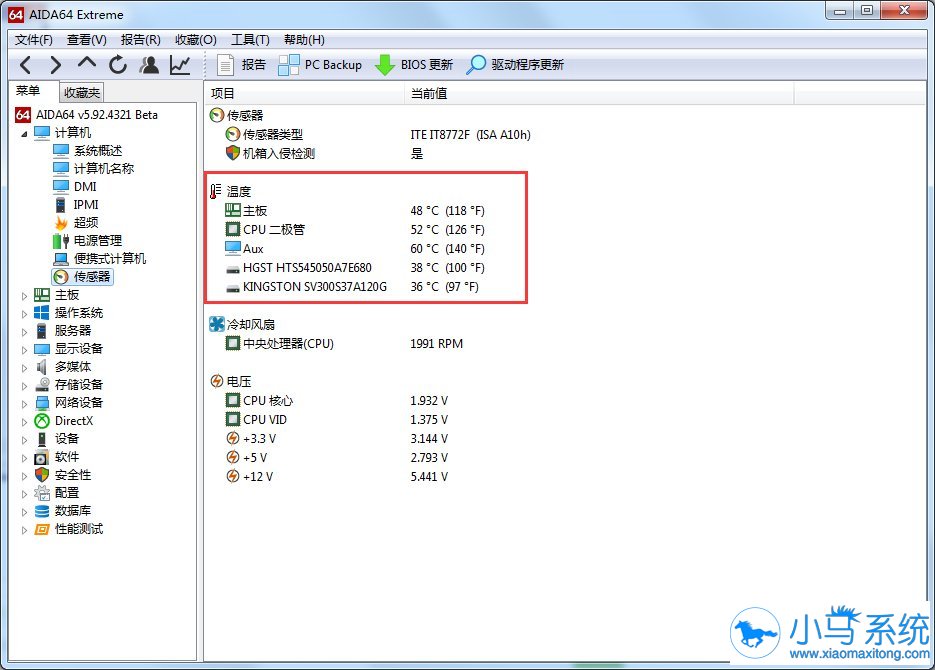Click the +12 V lightning icon

(233, 477)
